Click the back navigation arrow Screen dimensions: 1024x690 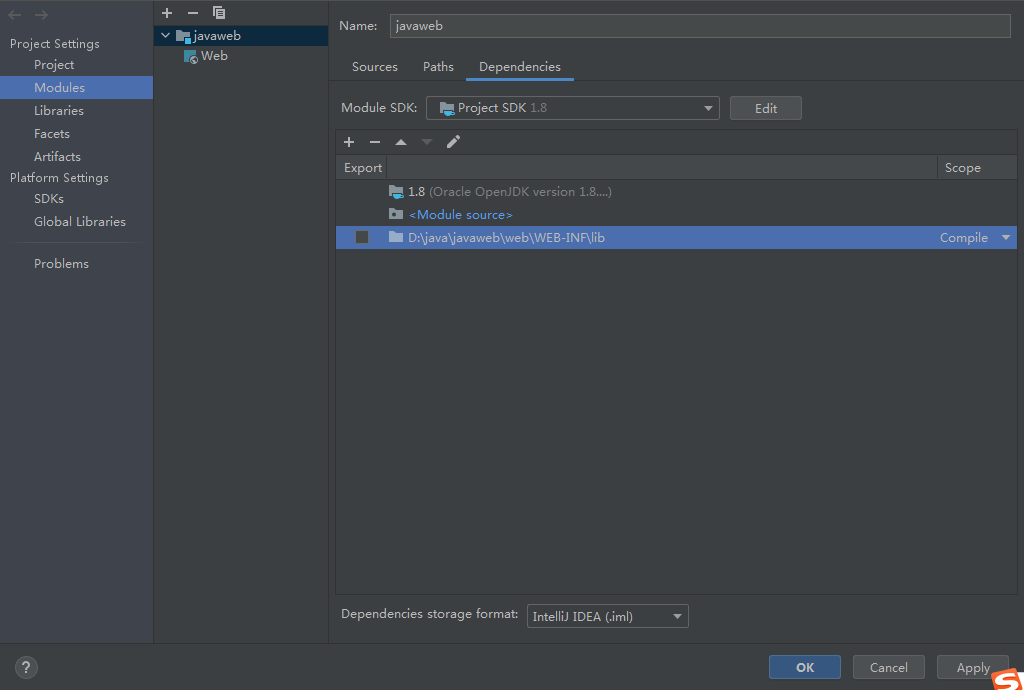tap(14, 14)
